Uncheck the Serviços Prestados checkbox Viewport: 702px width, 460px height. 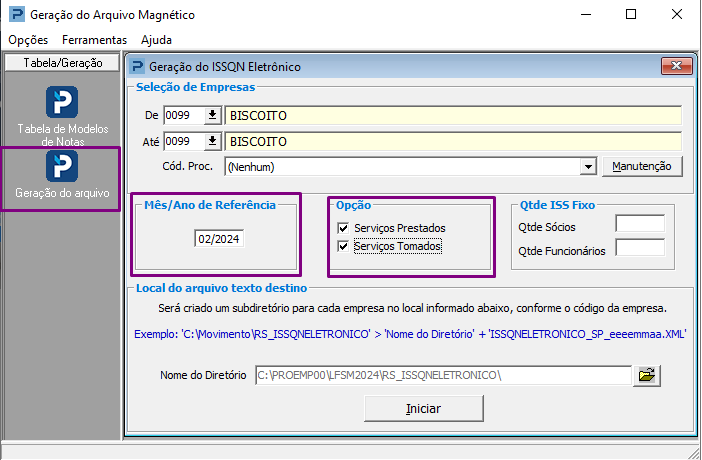pos(343,228)
